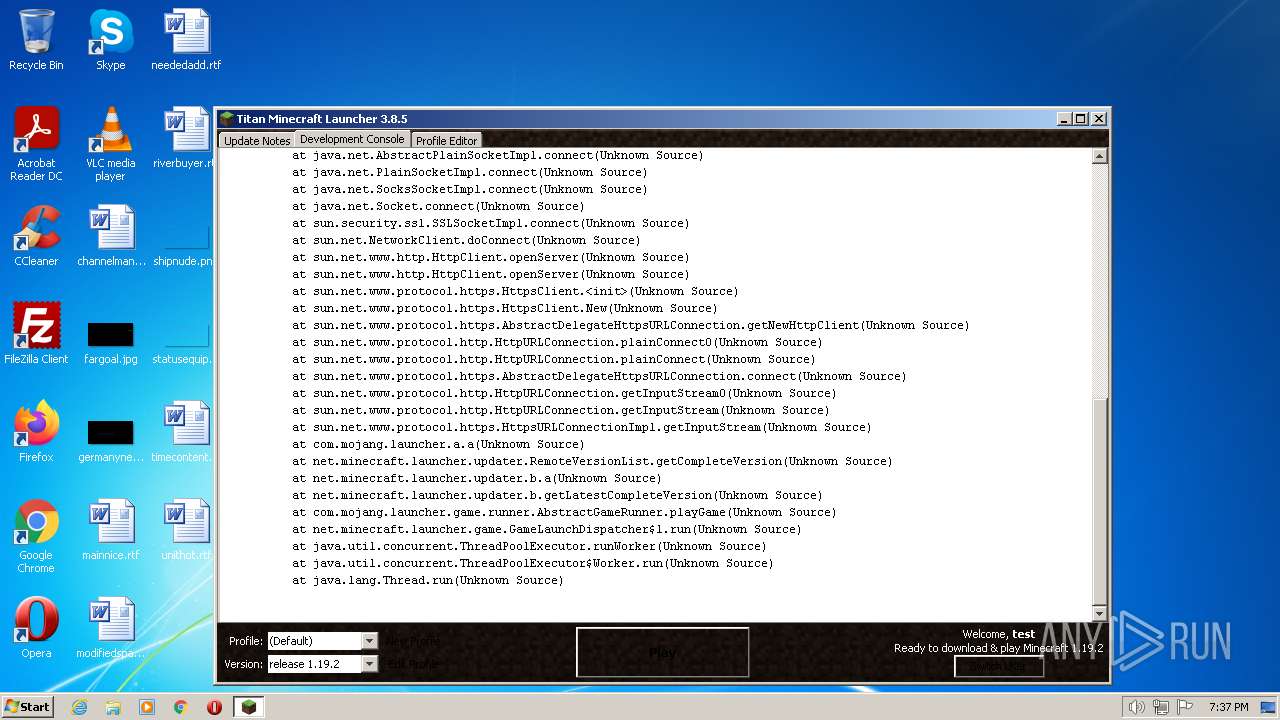Maximize the Titan Minecraft Launcher window
Viewport: 1280px width, 720px height.
click(1081, 118)
